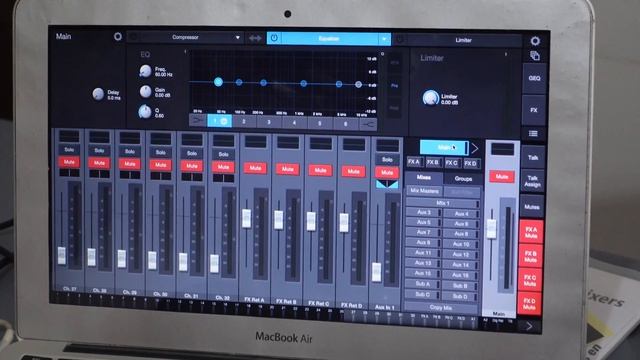
Task: Select the Main mix button
Action: click(x=444, y=147)
